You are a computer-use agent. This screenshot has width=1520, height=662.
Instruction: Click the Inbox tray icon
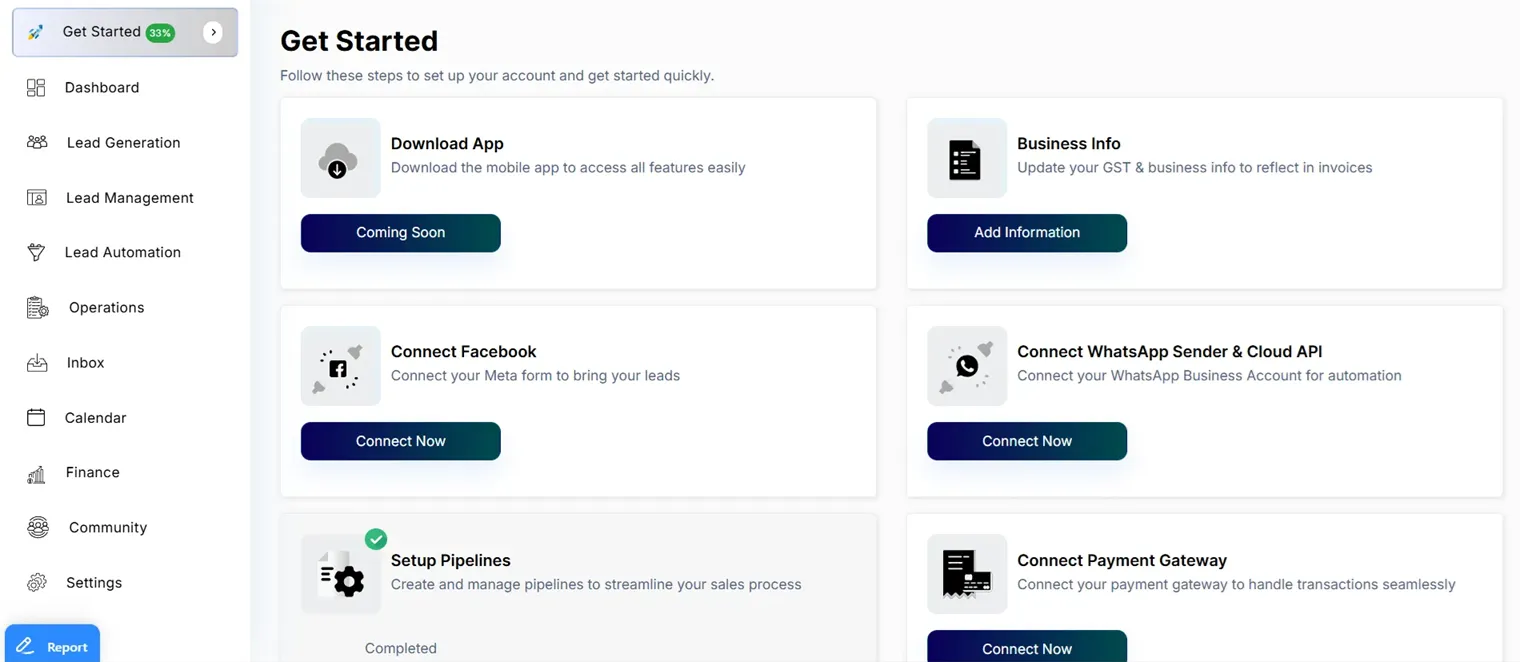[37, 363]
